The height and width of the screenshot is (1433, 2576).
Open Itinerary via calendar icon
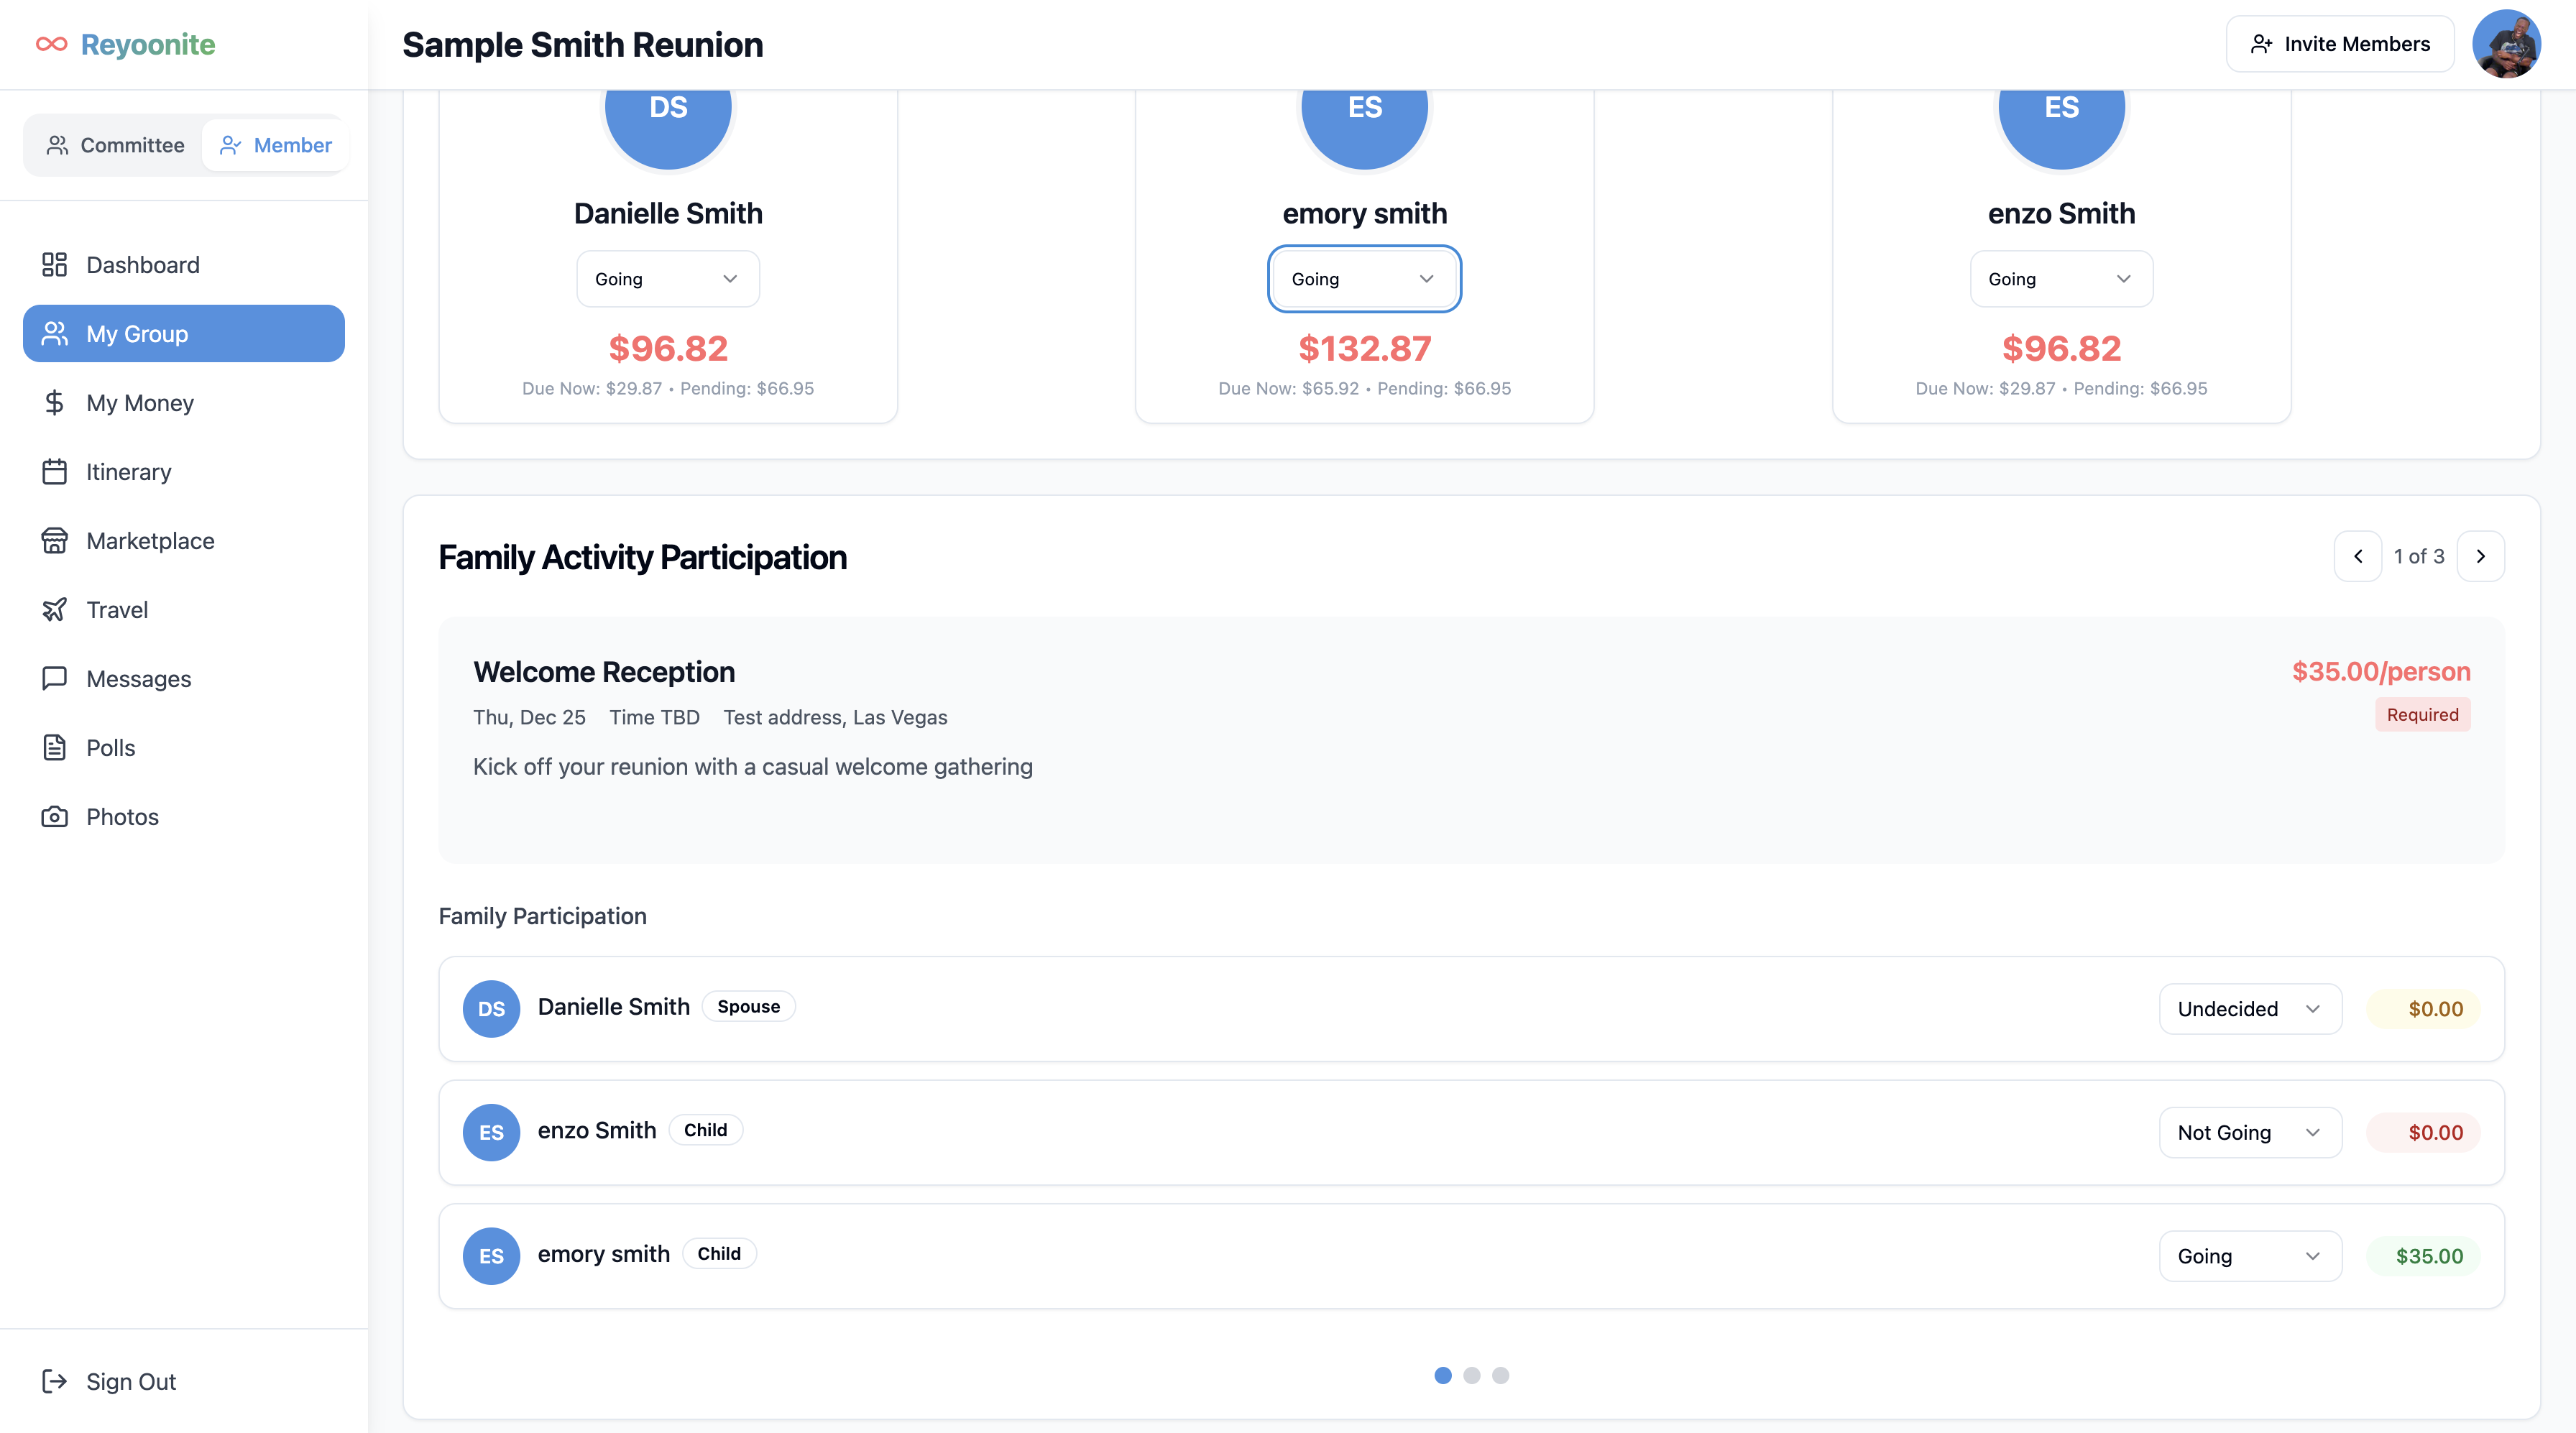(x=54, y=472)
